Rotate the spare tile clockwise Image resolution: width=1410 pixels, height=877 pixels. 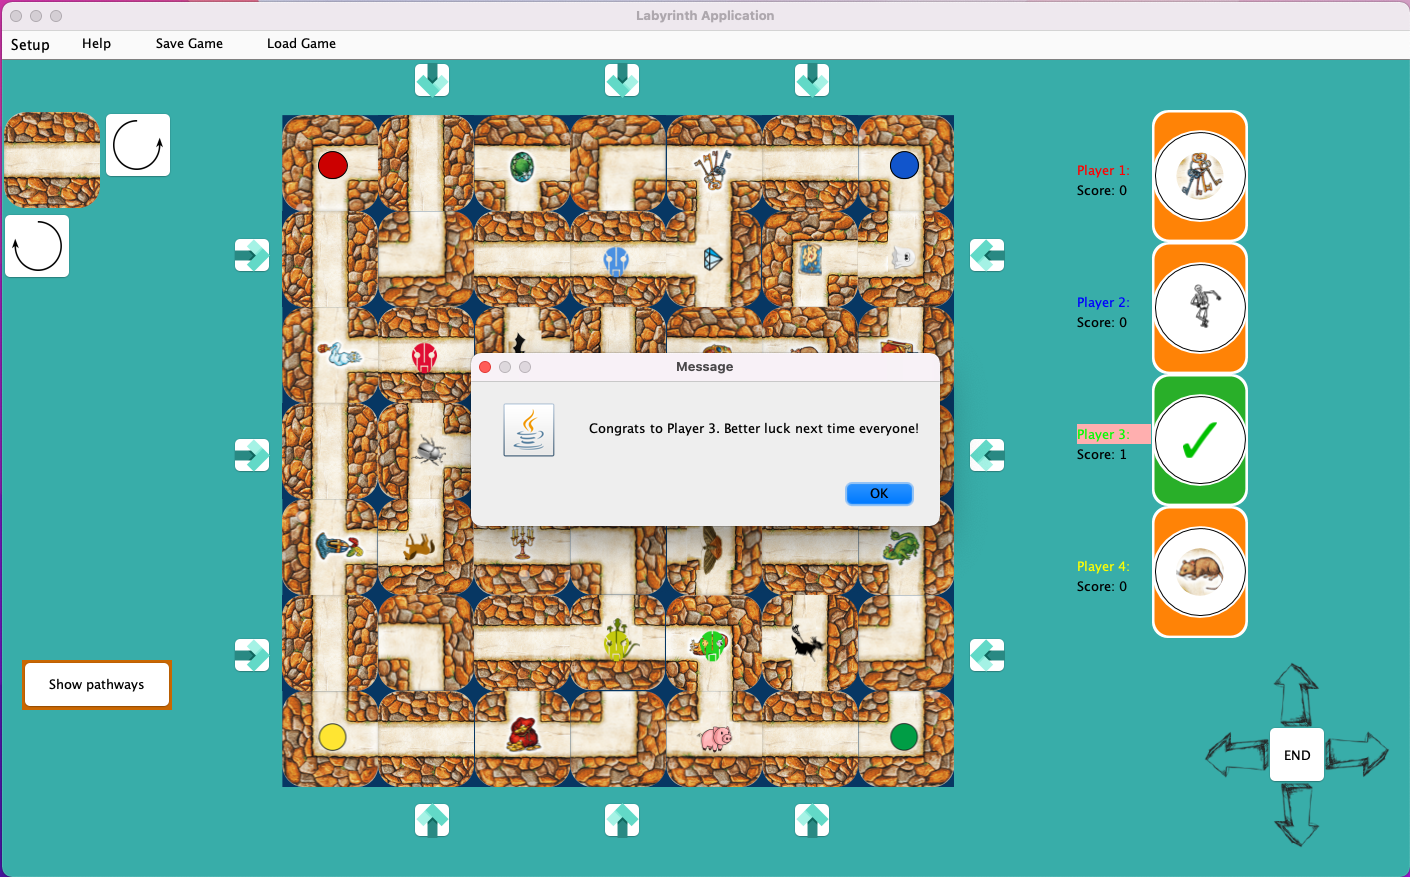point(137,144)
